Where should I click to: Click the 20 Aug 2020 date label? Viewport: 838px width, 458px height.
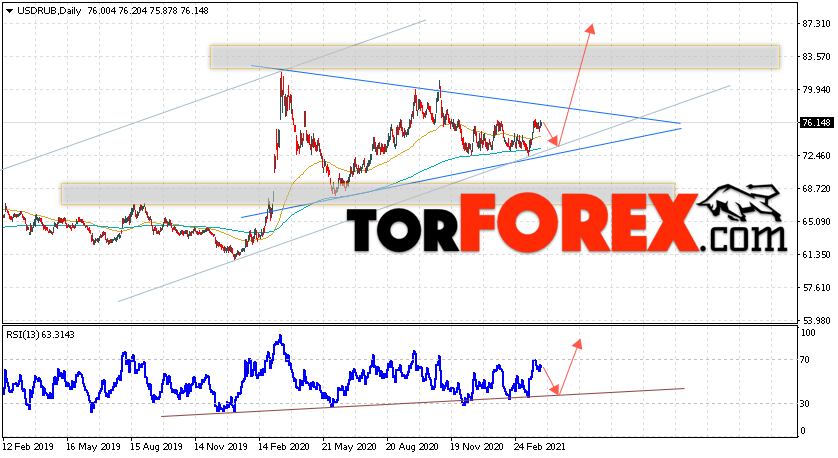[412, 446]
